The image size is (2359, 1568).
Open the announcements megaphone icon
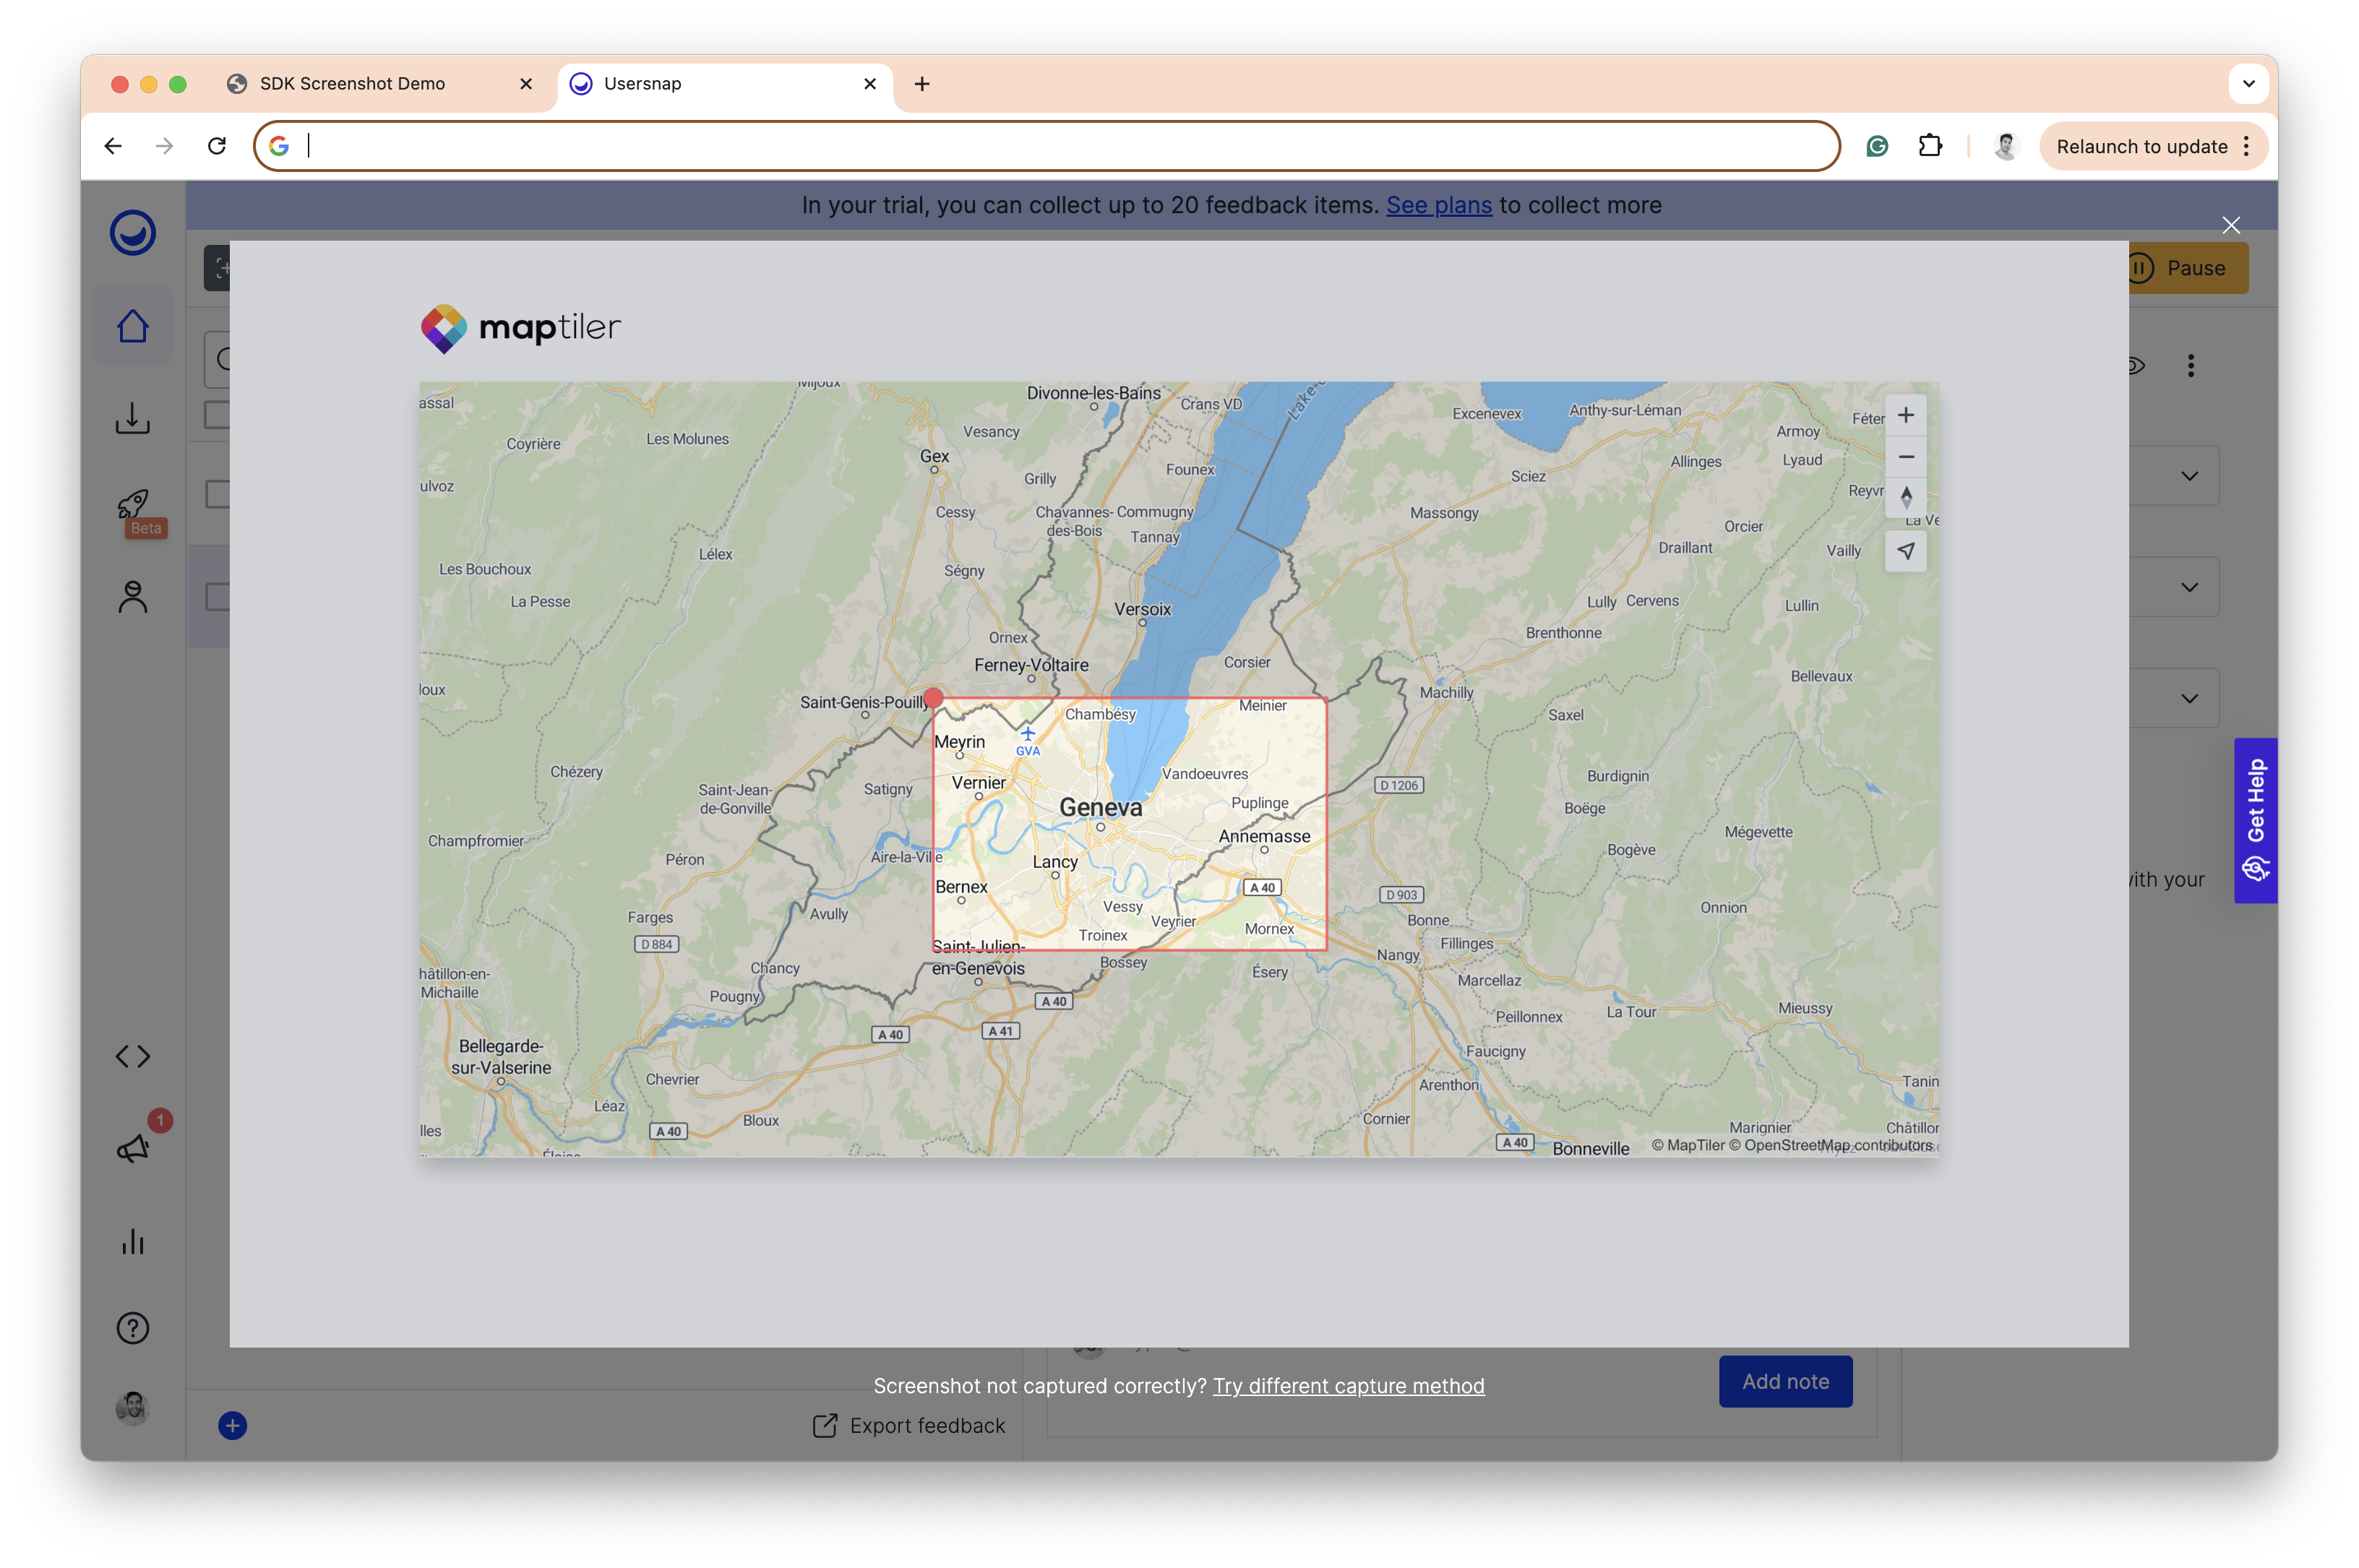pyautogui.click(x=133, y=1148)
